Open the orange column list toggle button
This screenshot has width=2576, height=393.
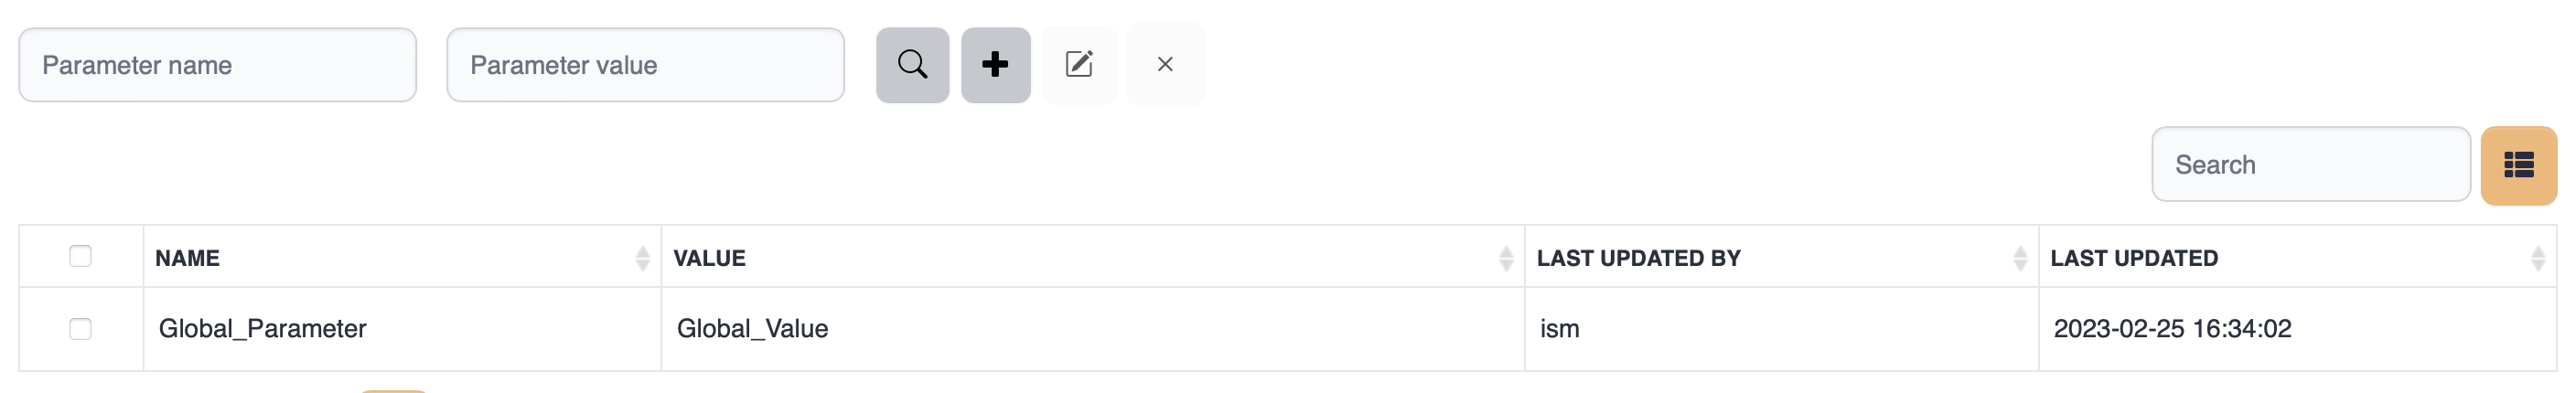click(x=2518, y=165)
